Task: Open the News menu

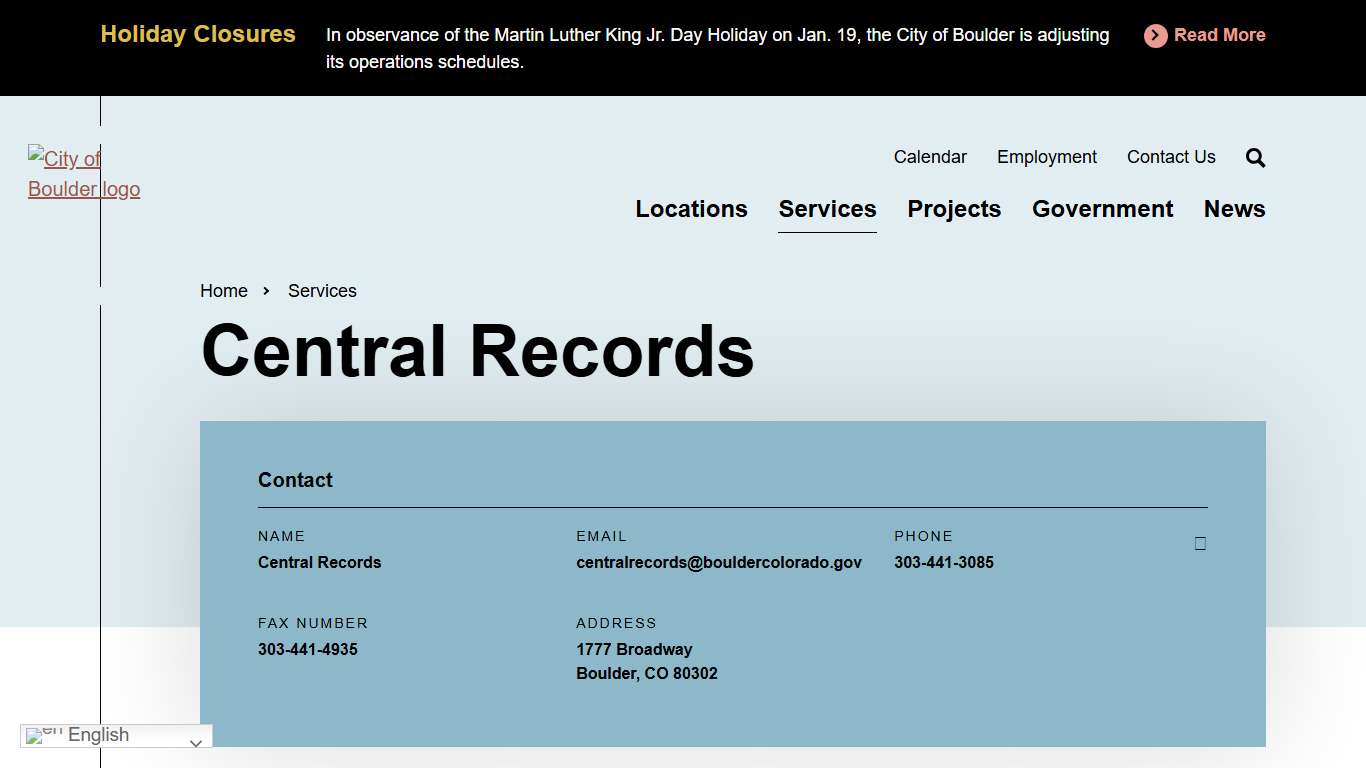Action: [x=1234, y=209]
